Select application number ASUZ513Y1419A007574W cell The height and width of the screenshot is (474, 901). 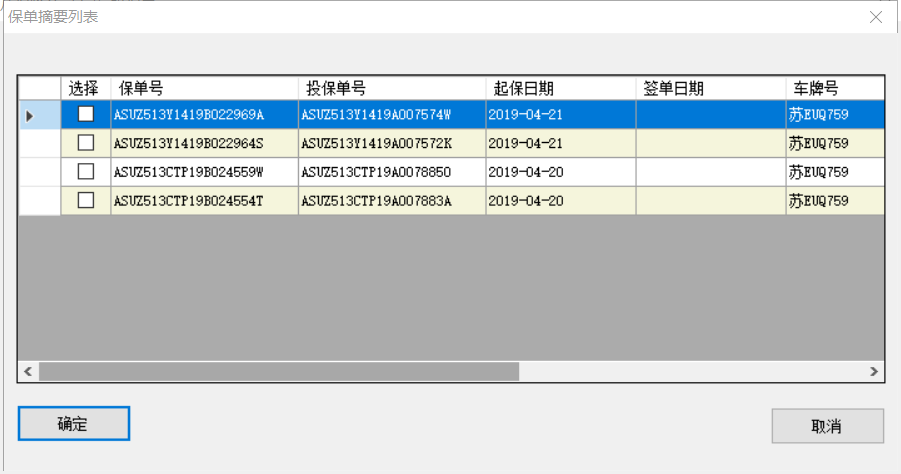pos(392,114)
